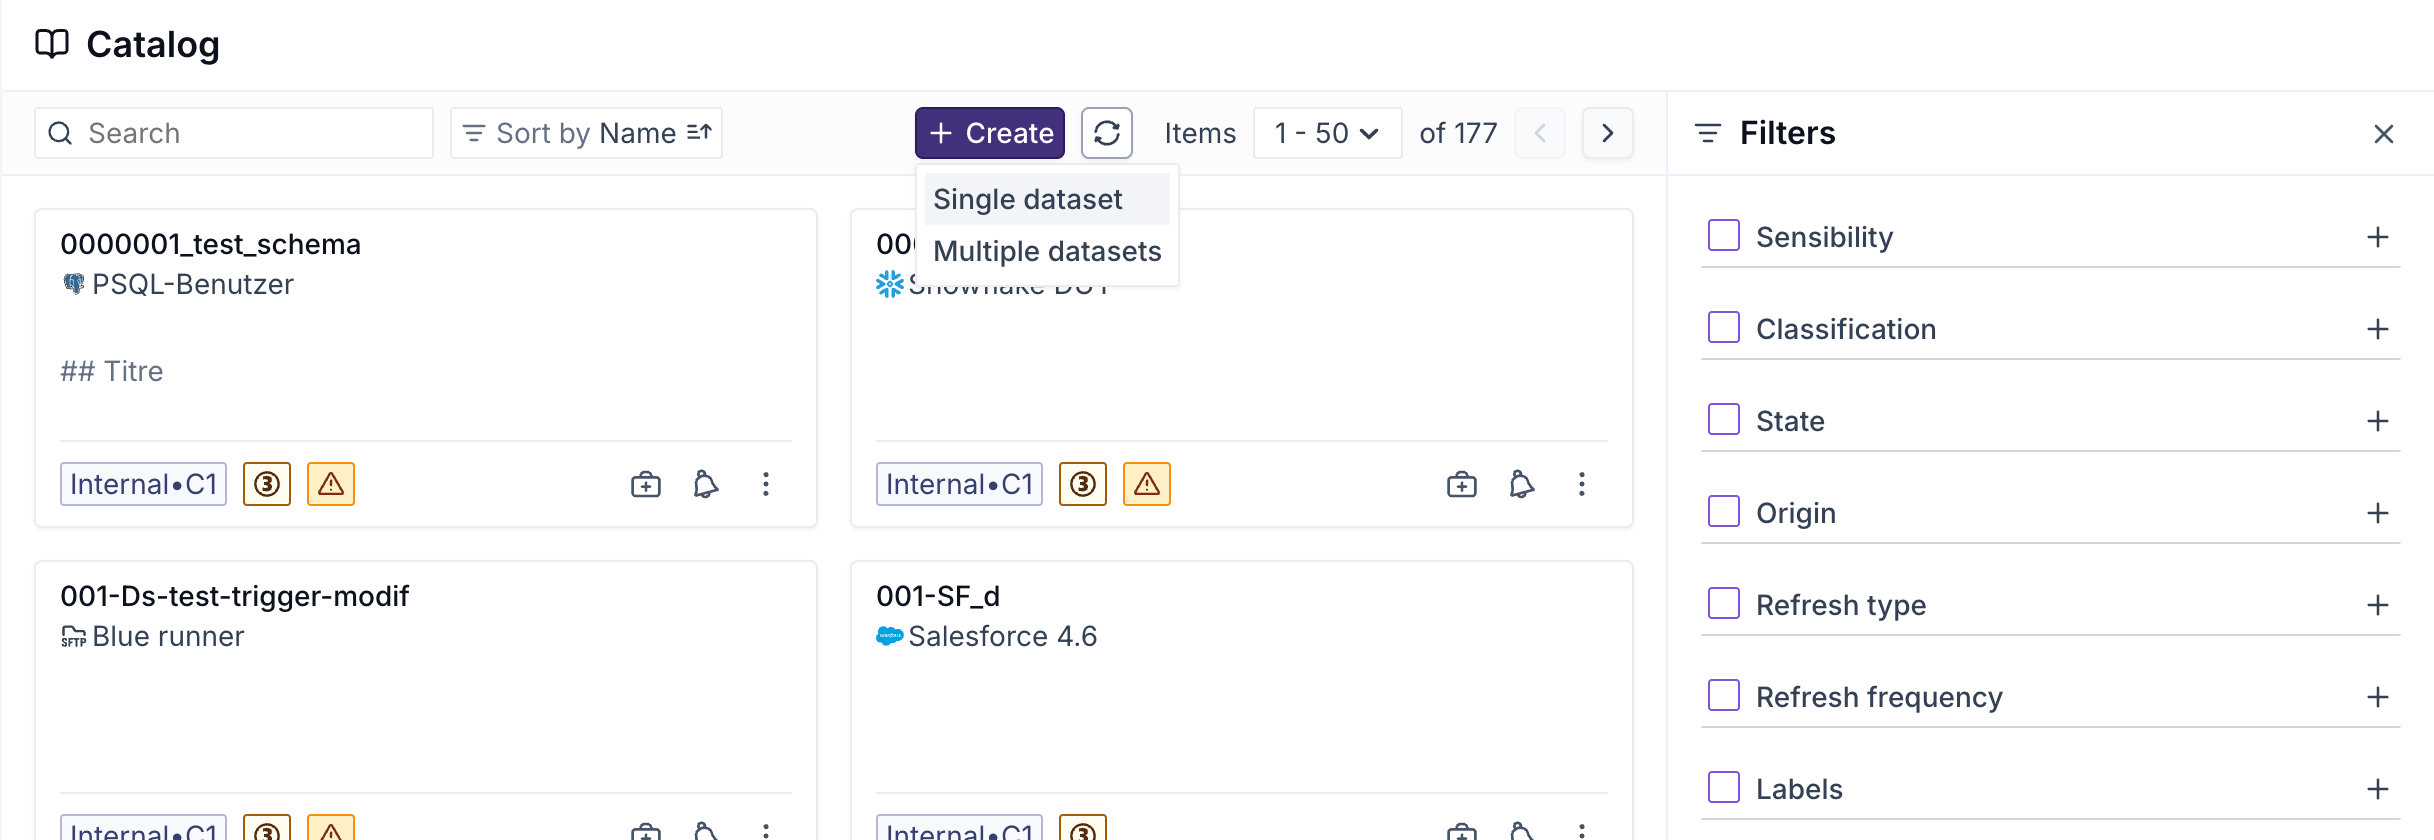Click Salesforce icon beside Salesforce 4.6
Image resolution: width=2434 pixels, height=840 pixels.
point(890,636)
